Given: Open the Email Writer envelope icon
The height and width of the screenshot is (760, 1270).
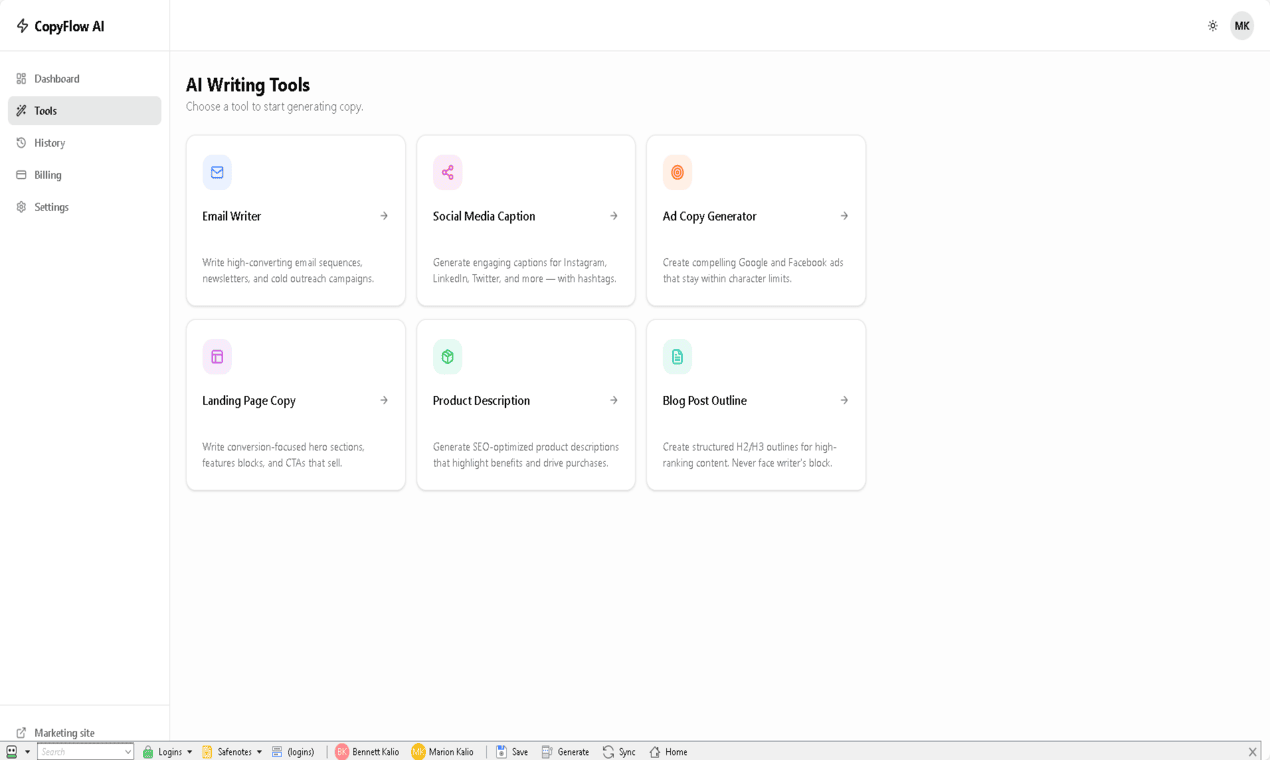Looking at the screenshot, I should point(217,172).
